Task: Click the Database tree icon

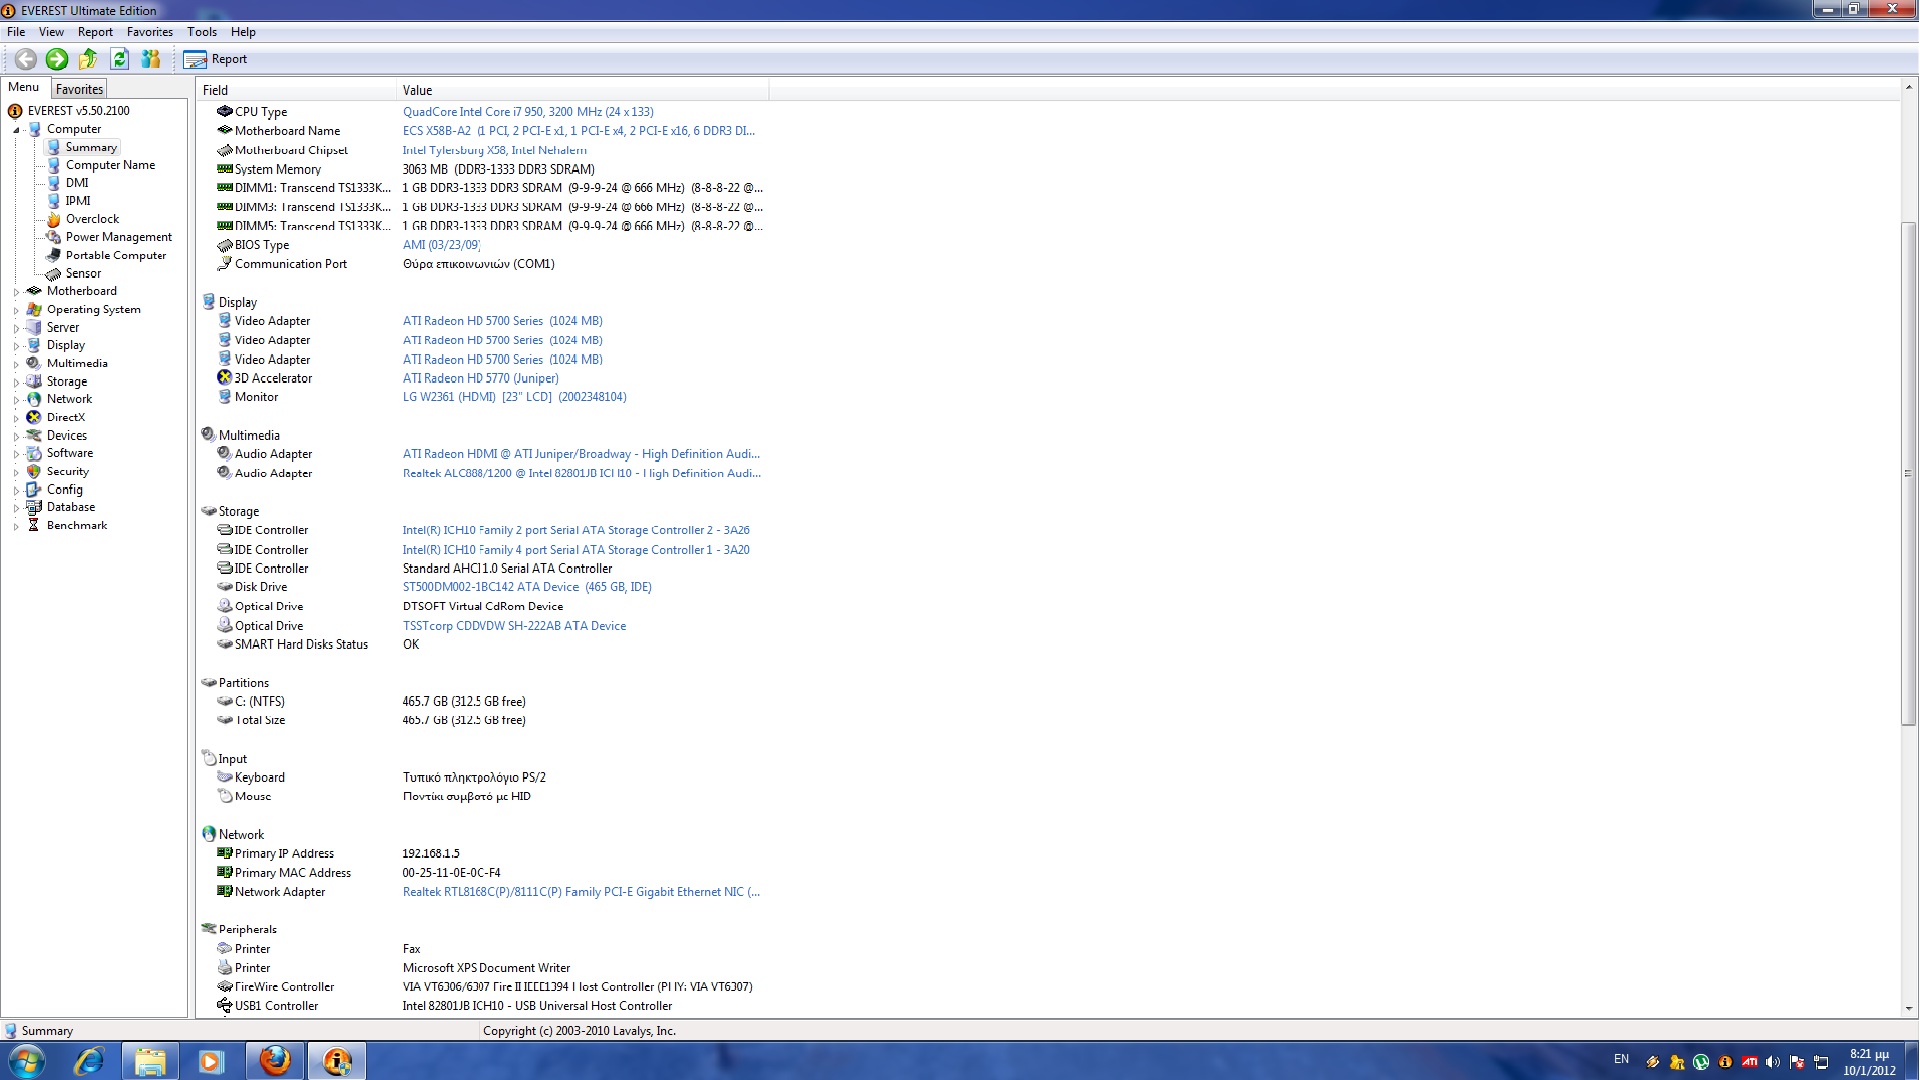Action: coord(34,507)
